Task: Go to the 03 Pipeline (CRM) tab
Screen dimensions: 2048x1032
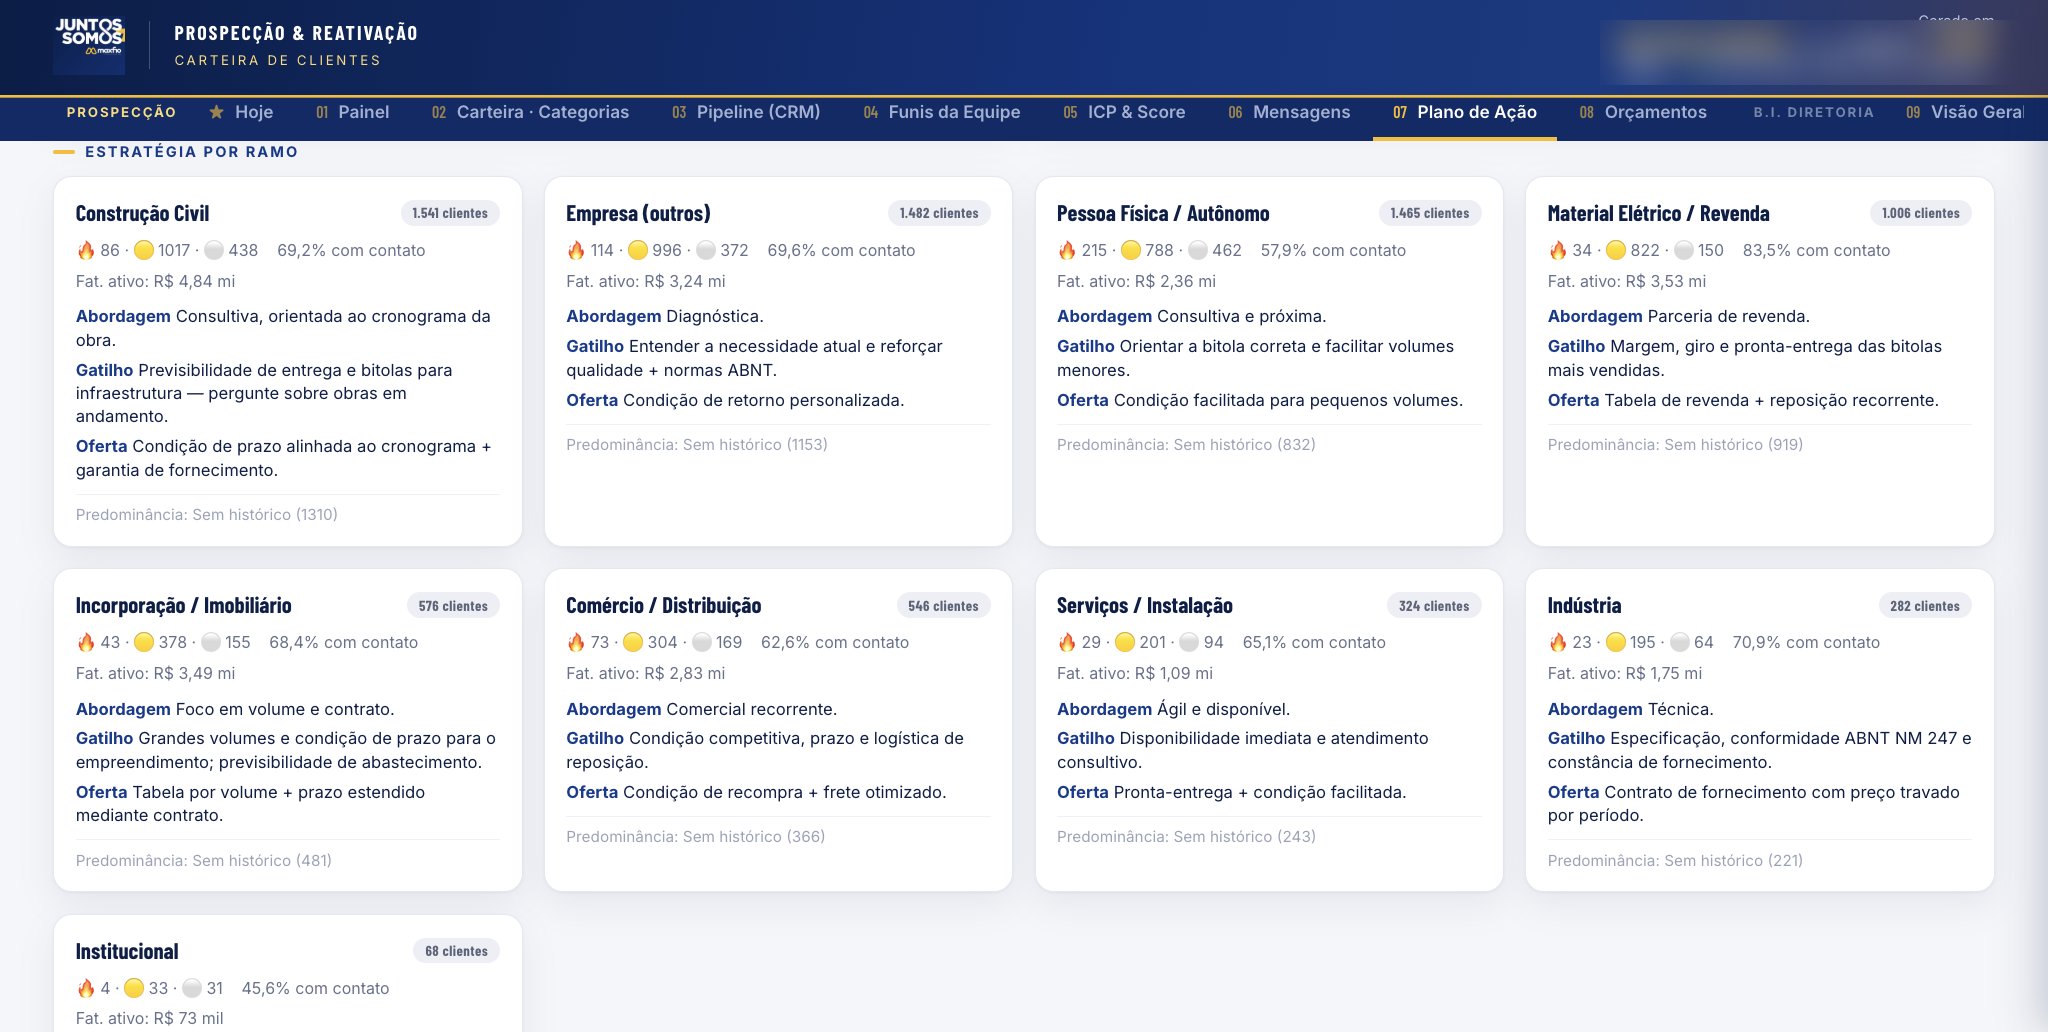Action: (x=746, y=112)
